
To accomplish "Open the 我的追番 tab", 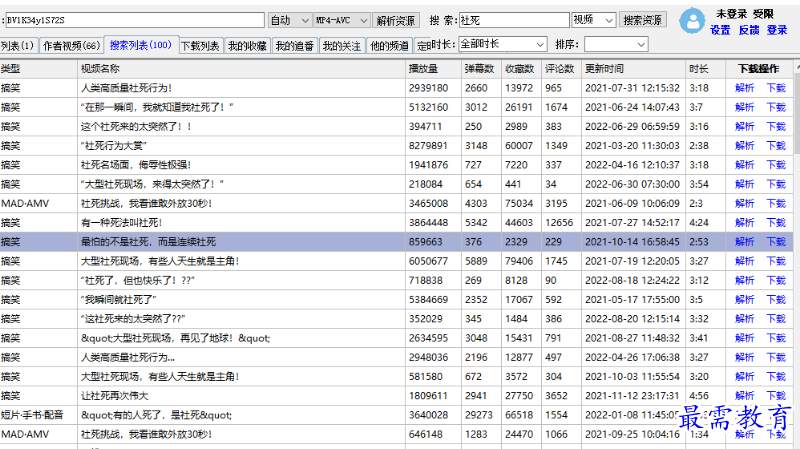I will tap(294, 46).
